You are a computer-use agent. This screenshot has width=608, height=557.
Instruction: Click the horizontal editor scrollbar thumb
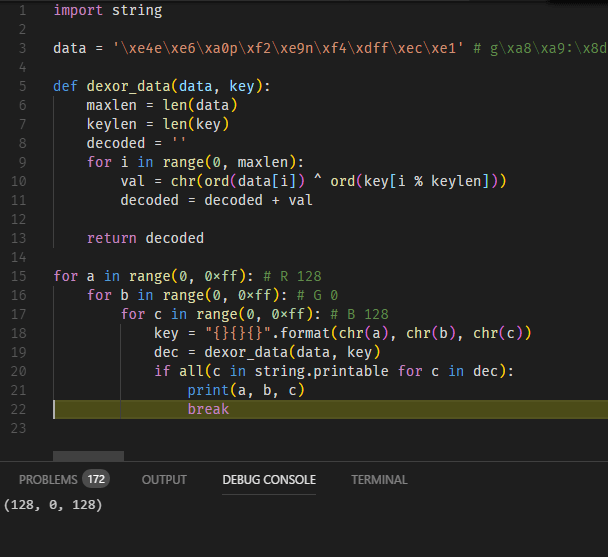tap(88, 456)
